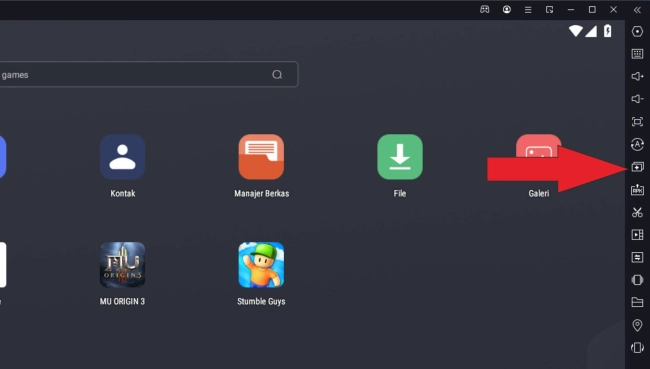Open the video recorder sidebar icon
The width and height of the screenshot is (650, 369).
(637, 235)
